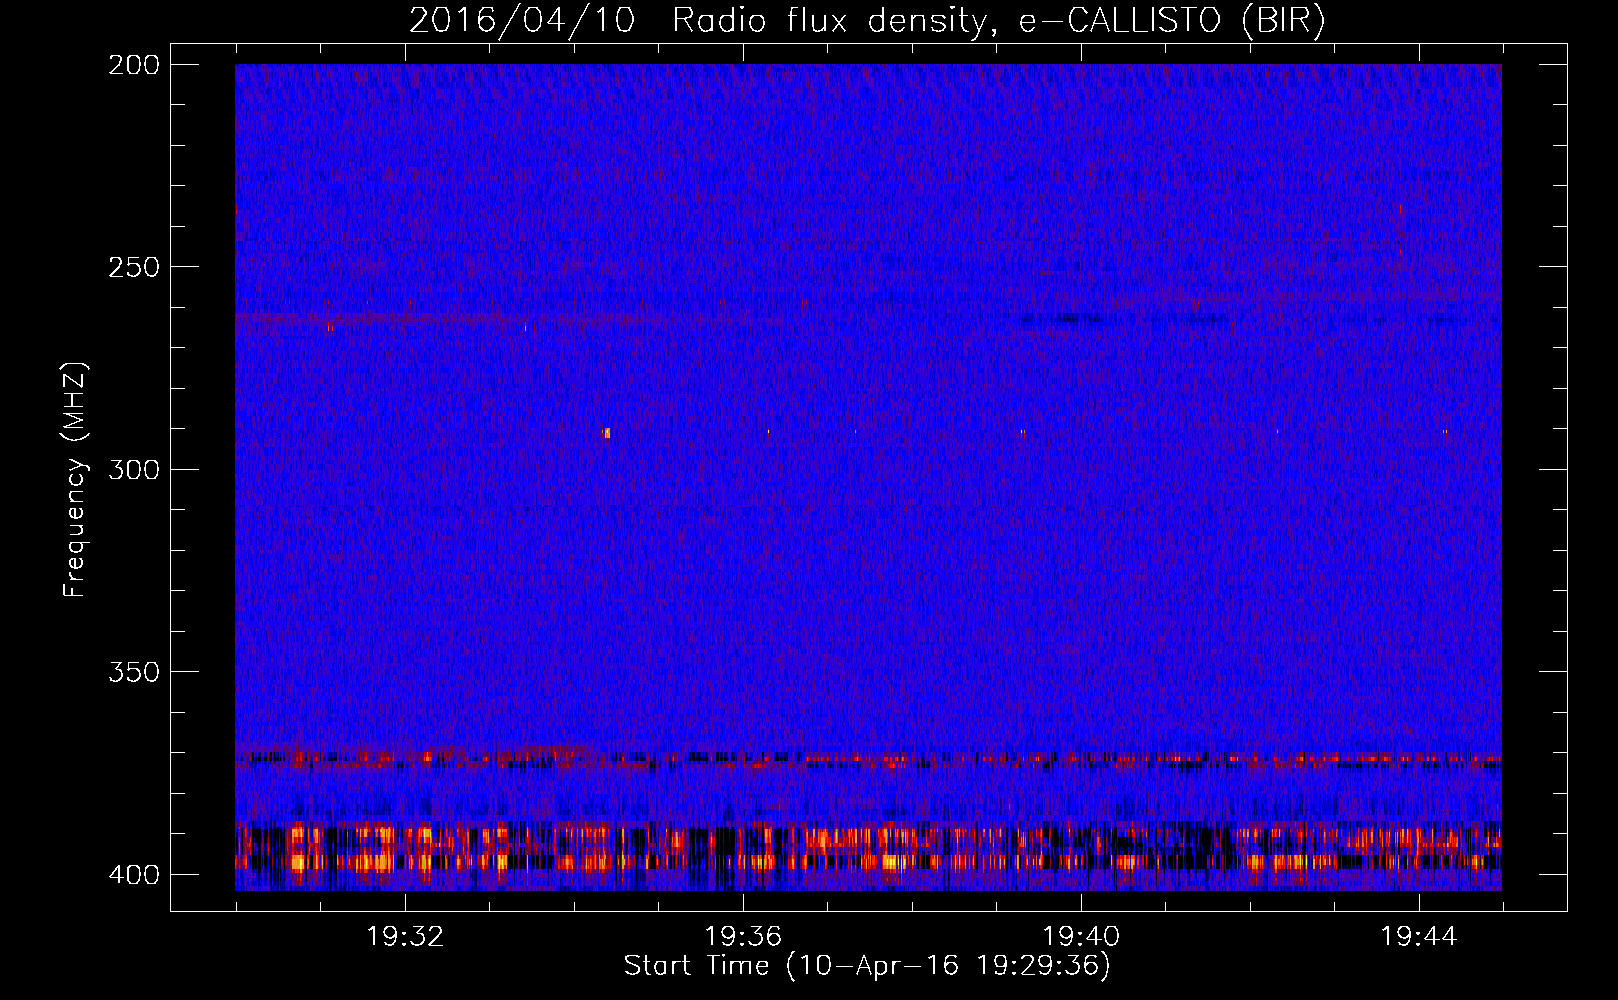Image resolution: width=1618 pixels, height=1000 pixels.
Task: Select the 350 frequency tick label
Action: (x=133, y=672)
